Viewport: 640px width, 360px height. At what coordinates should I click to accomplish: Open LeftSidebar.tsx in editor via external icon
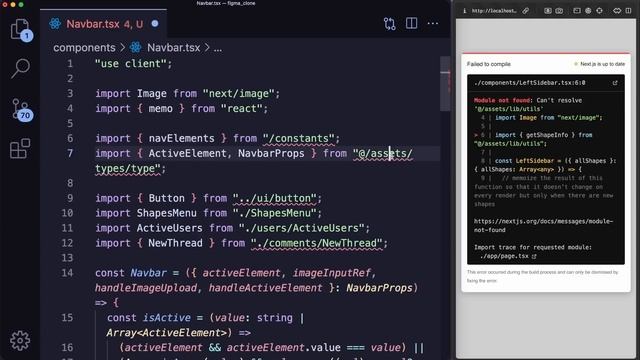click(x=615, y=83)
